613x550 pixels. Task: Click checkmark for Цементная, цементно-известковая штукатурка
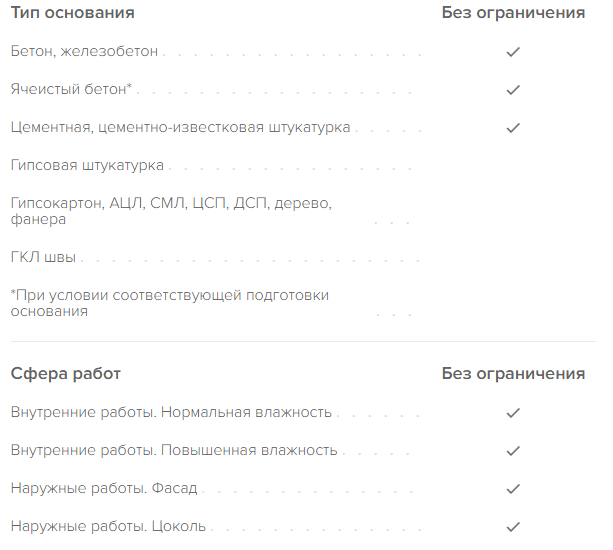tap(513, 127)
